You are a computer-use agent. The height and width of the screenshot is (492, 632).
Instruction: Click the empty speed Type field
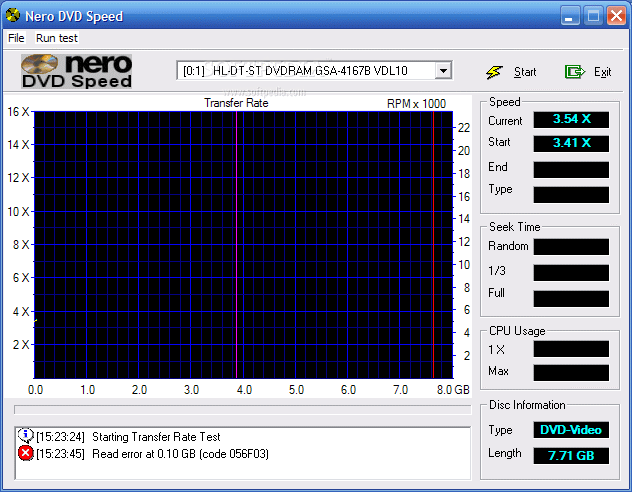pyautogui.click(x=571, y=195)
